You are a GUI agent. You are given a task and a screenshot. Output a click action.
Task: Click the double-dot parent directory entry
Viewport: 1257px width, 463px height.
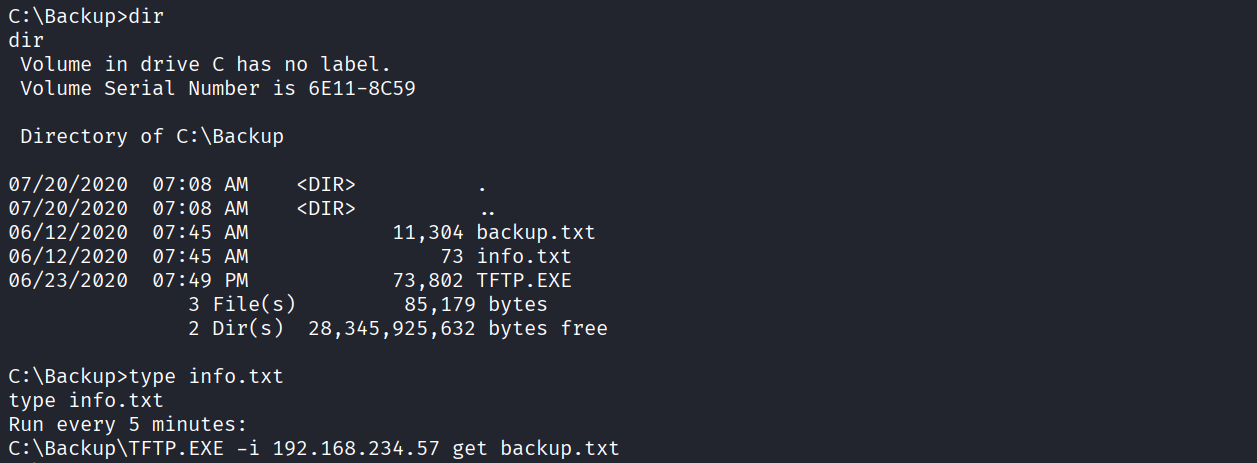(488, 209)
